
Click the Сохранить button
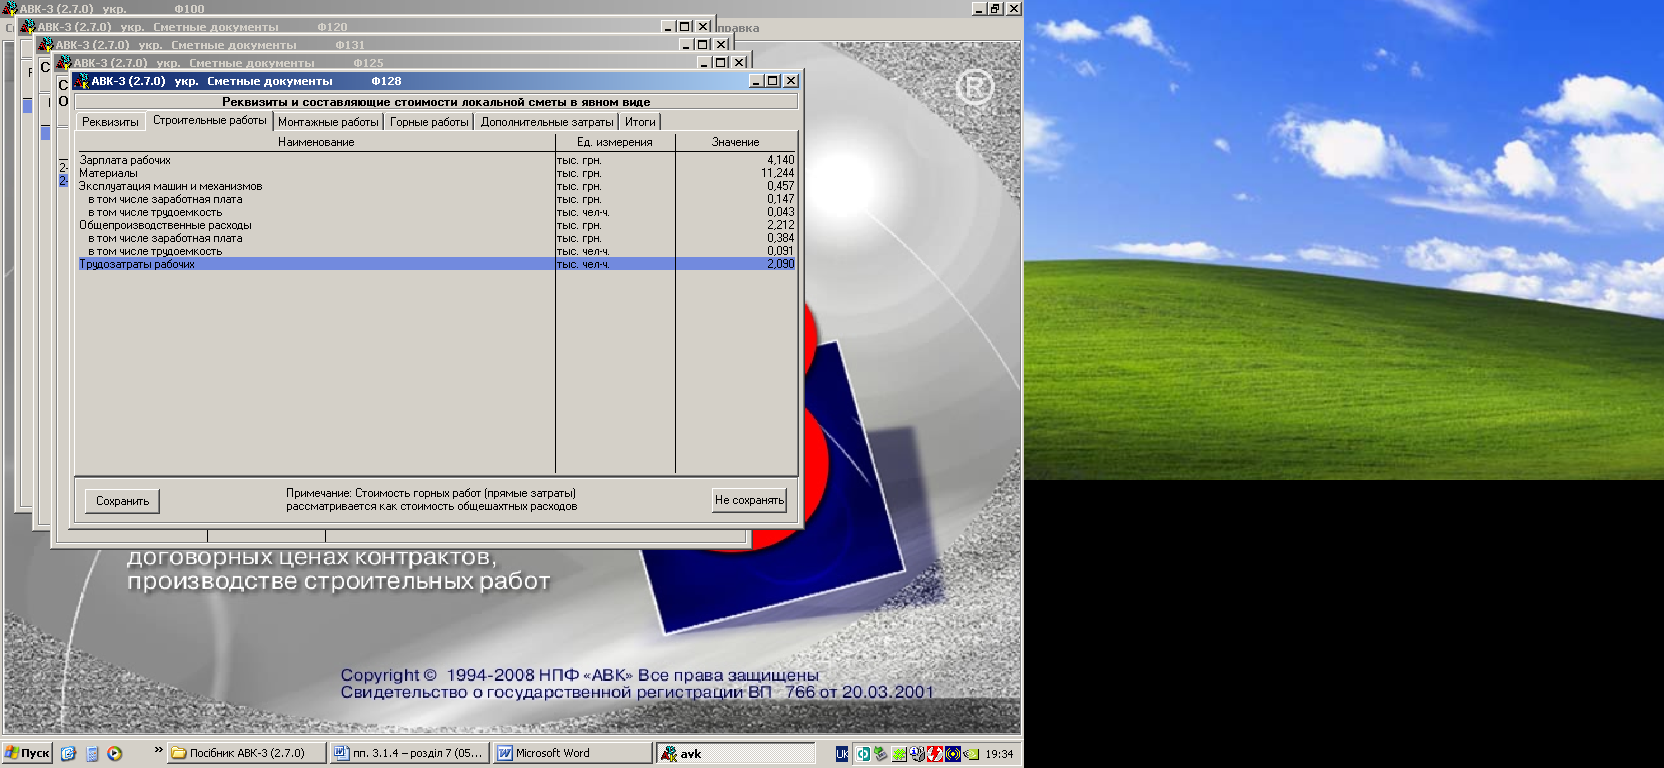click(x=122, y=501)
